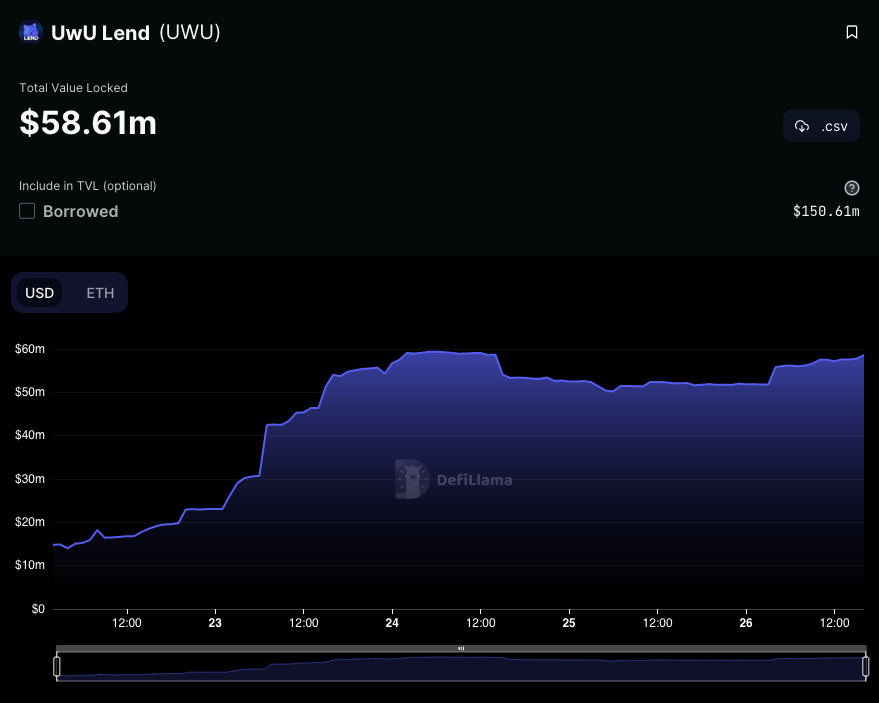This screenshot has width=879, height=703.
Task: Grab the right range slider handle
Action: point(866,667)
